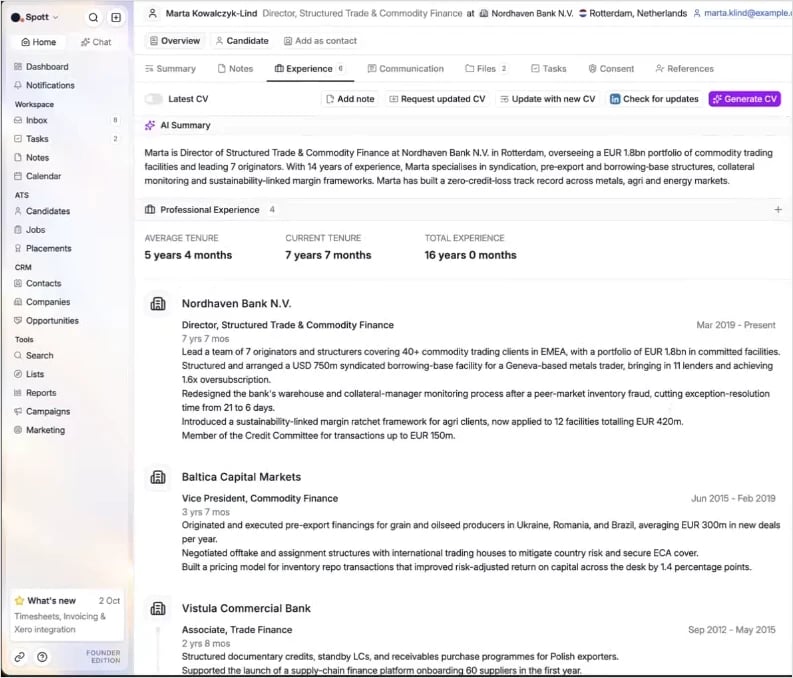The image size is (793, 678).
Task: Add experience with the plus icon
Action: pyautogui.click(x=778, y=210)
